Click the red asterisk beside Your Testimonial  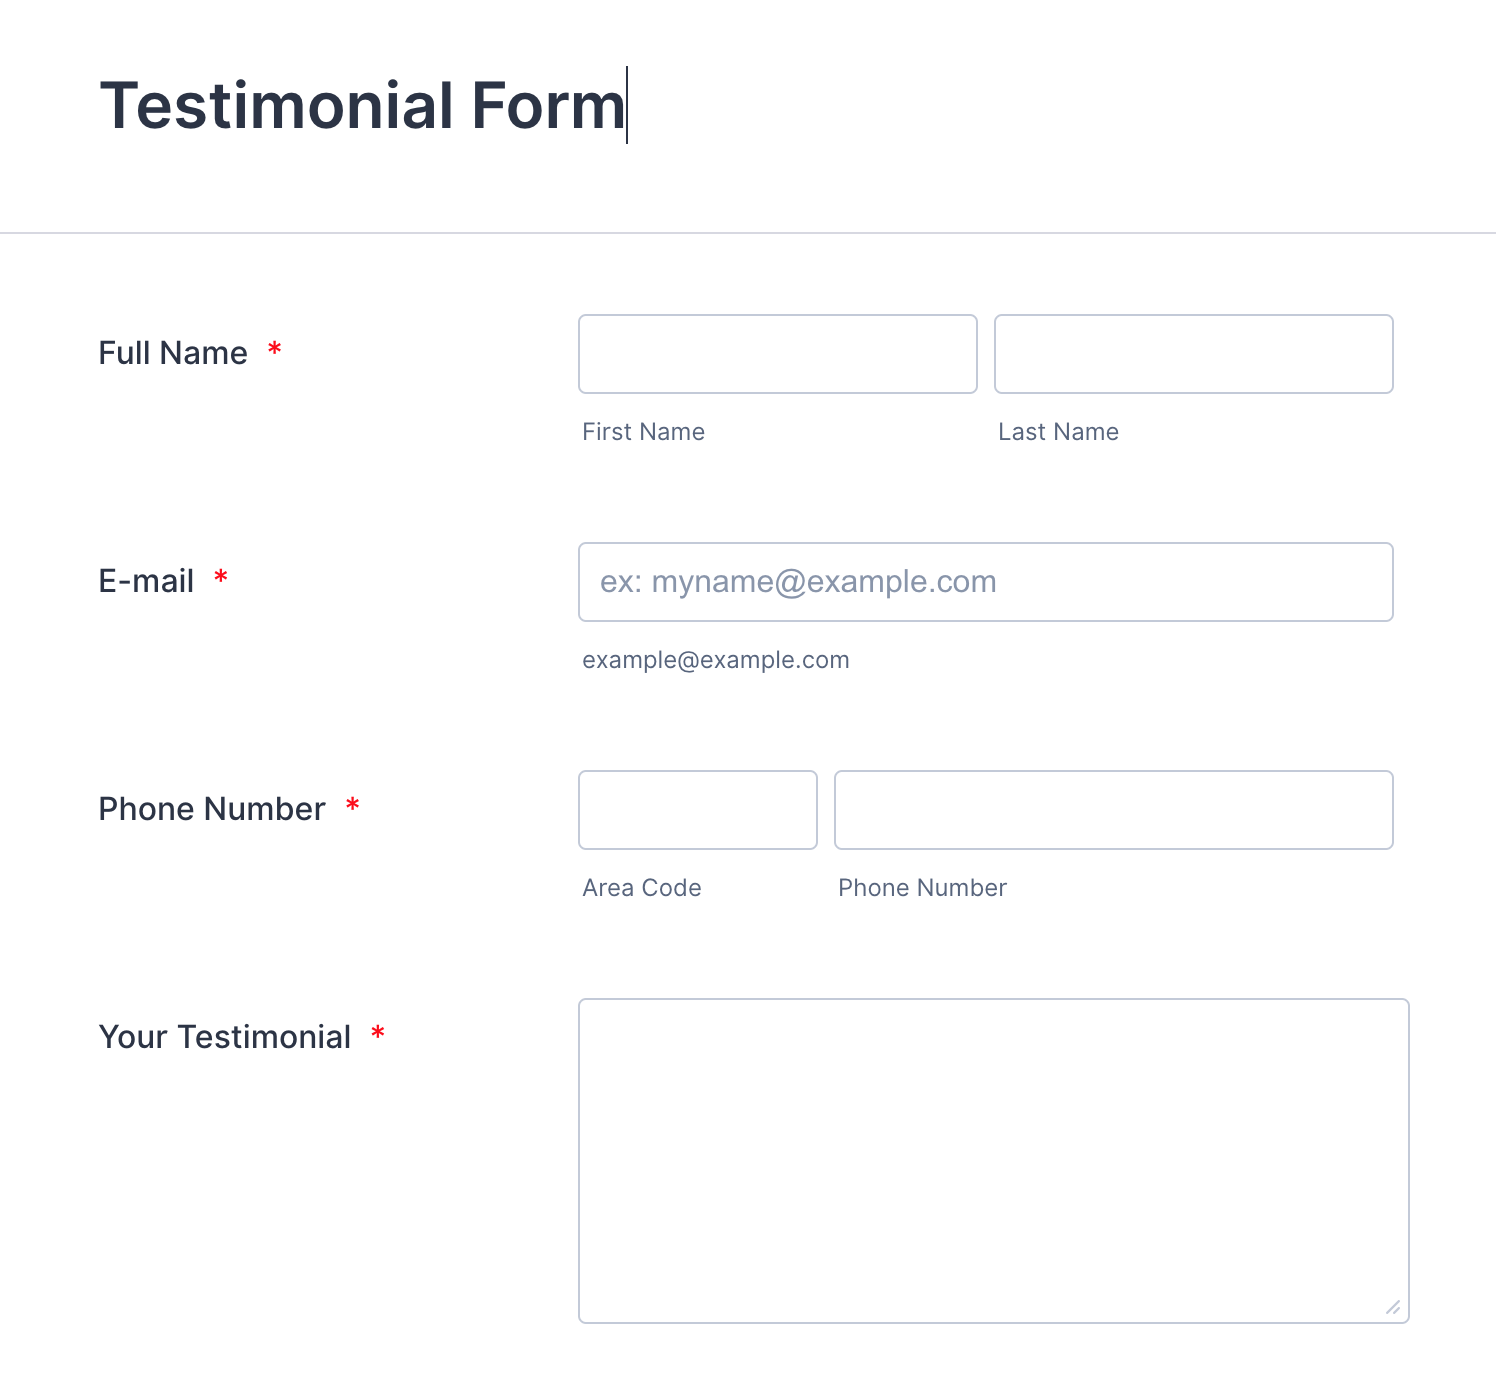pyautogui.click(x=378, y=1034)
